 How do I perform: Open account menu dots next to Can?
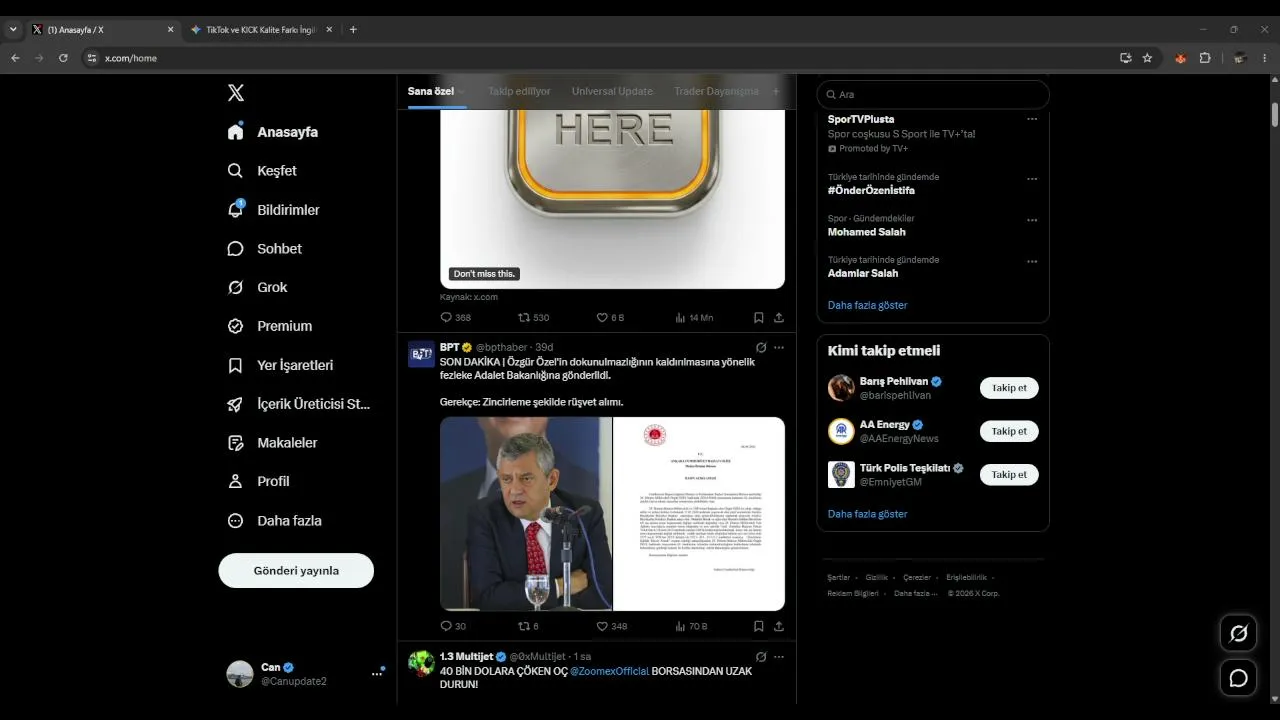tap(377, 674)
